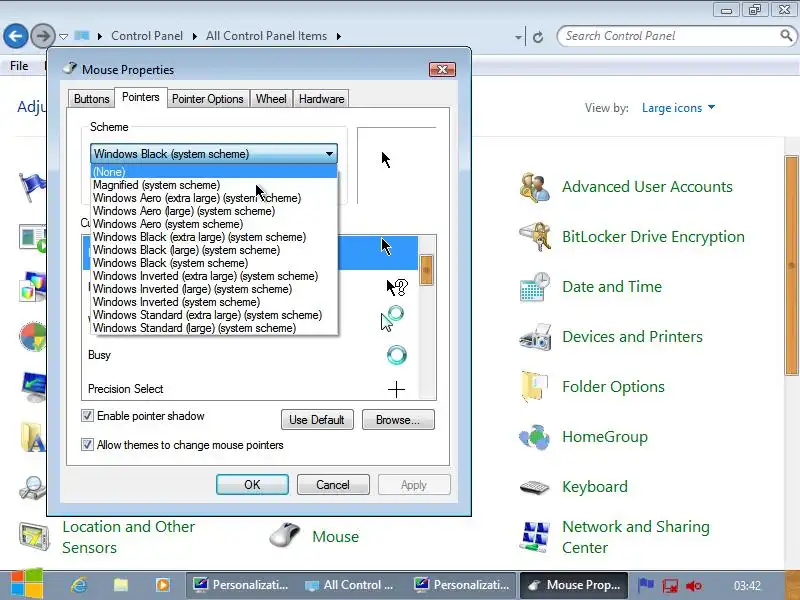Click the Action Center flag tray icon
Viewport: 800px width, 600px height.
pos(646,585)
